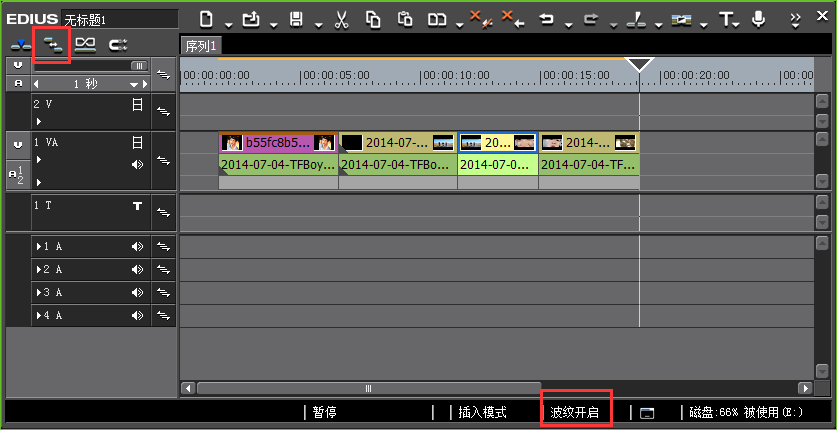Open the Create Title dropdown arrow
Screen dimensions: 837x430
coord(737,25)
